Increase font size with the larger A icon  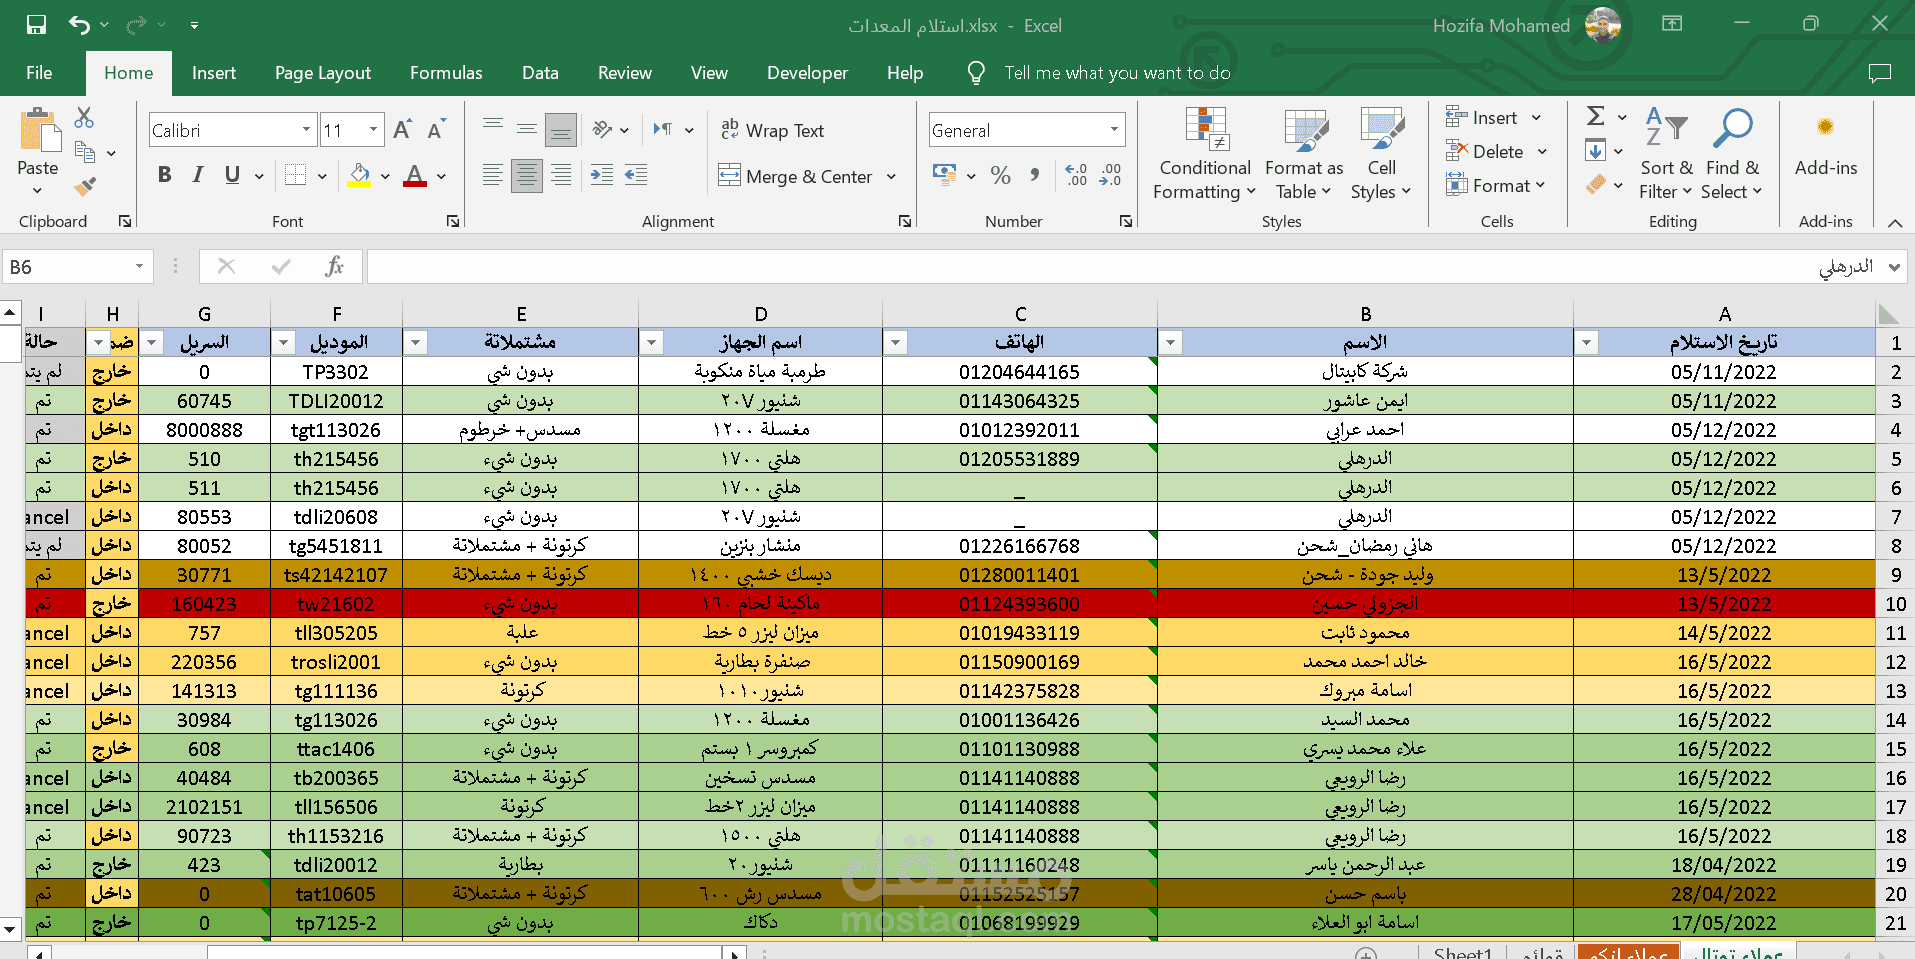(x=402, y=130)
